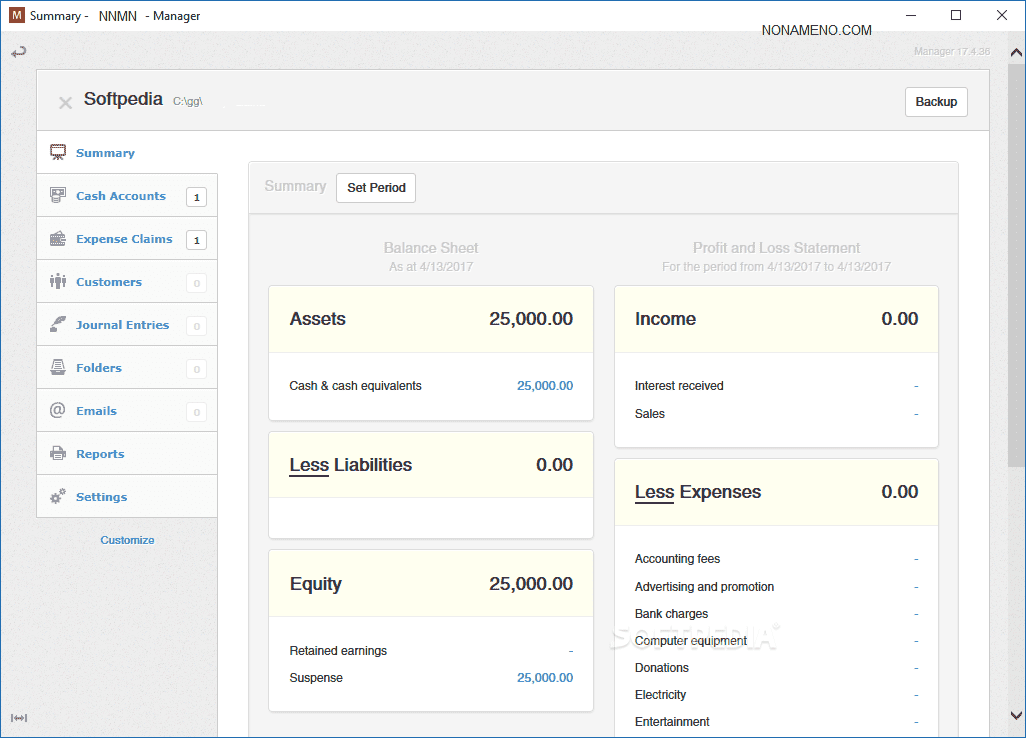Screen dimensions: 1026x738
Task: Open the Customize link below sidebar
Action: coord(127,540)
